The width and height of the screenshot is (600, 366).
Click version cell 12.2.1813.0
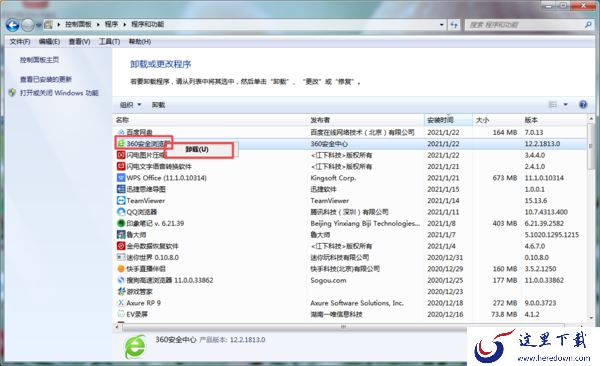click(542, 144)
